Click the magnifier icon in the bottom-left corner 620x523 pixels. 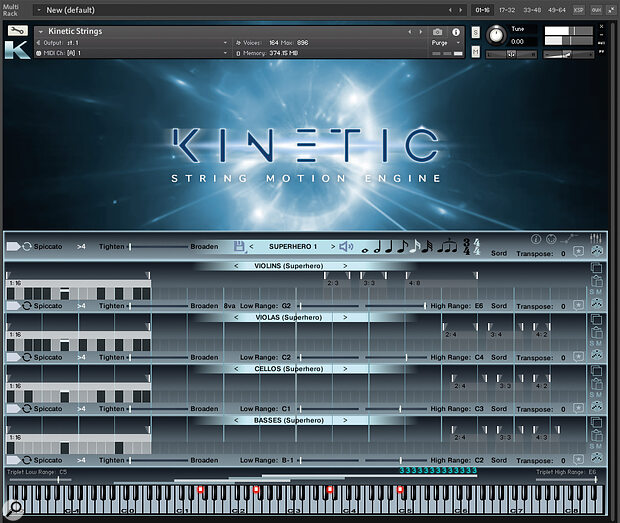point(15,508)
